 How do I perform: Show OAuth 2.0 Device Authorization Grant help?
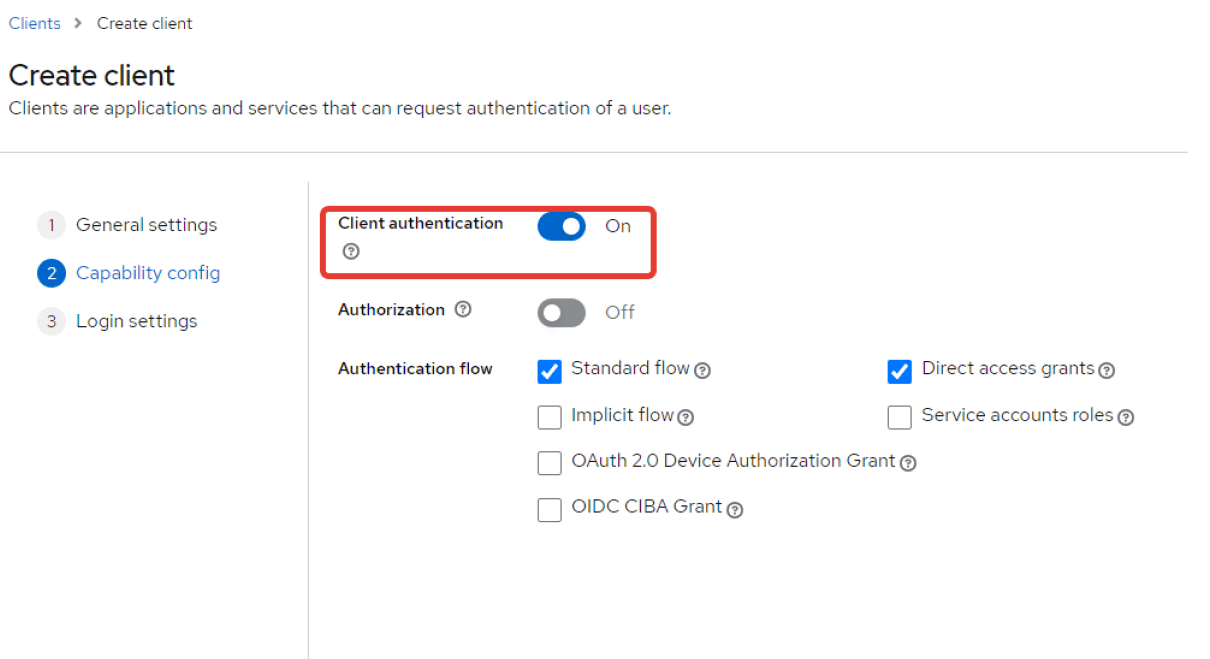908,463
